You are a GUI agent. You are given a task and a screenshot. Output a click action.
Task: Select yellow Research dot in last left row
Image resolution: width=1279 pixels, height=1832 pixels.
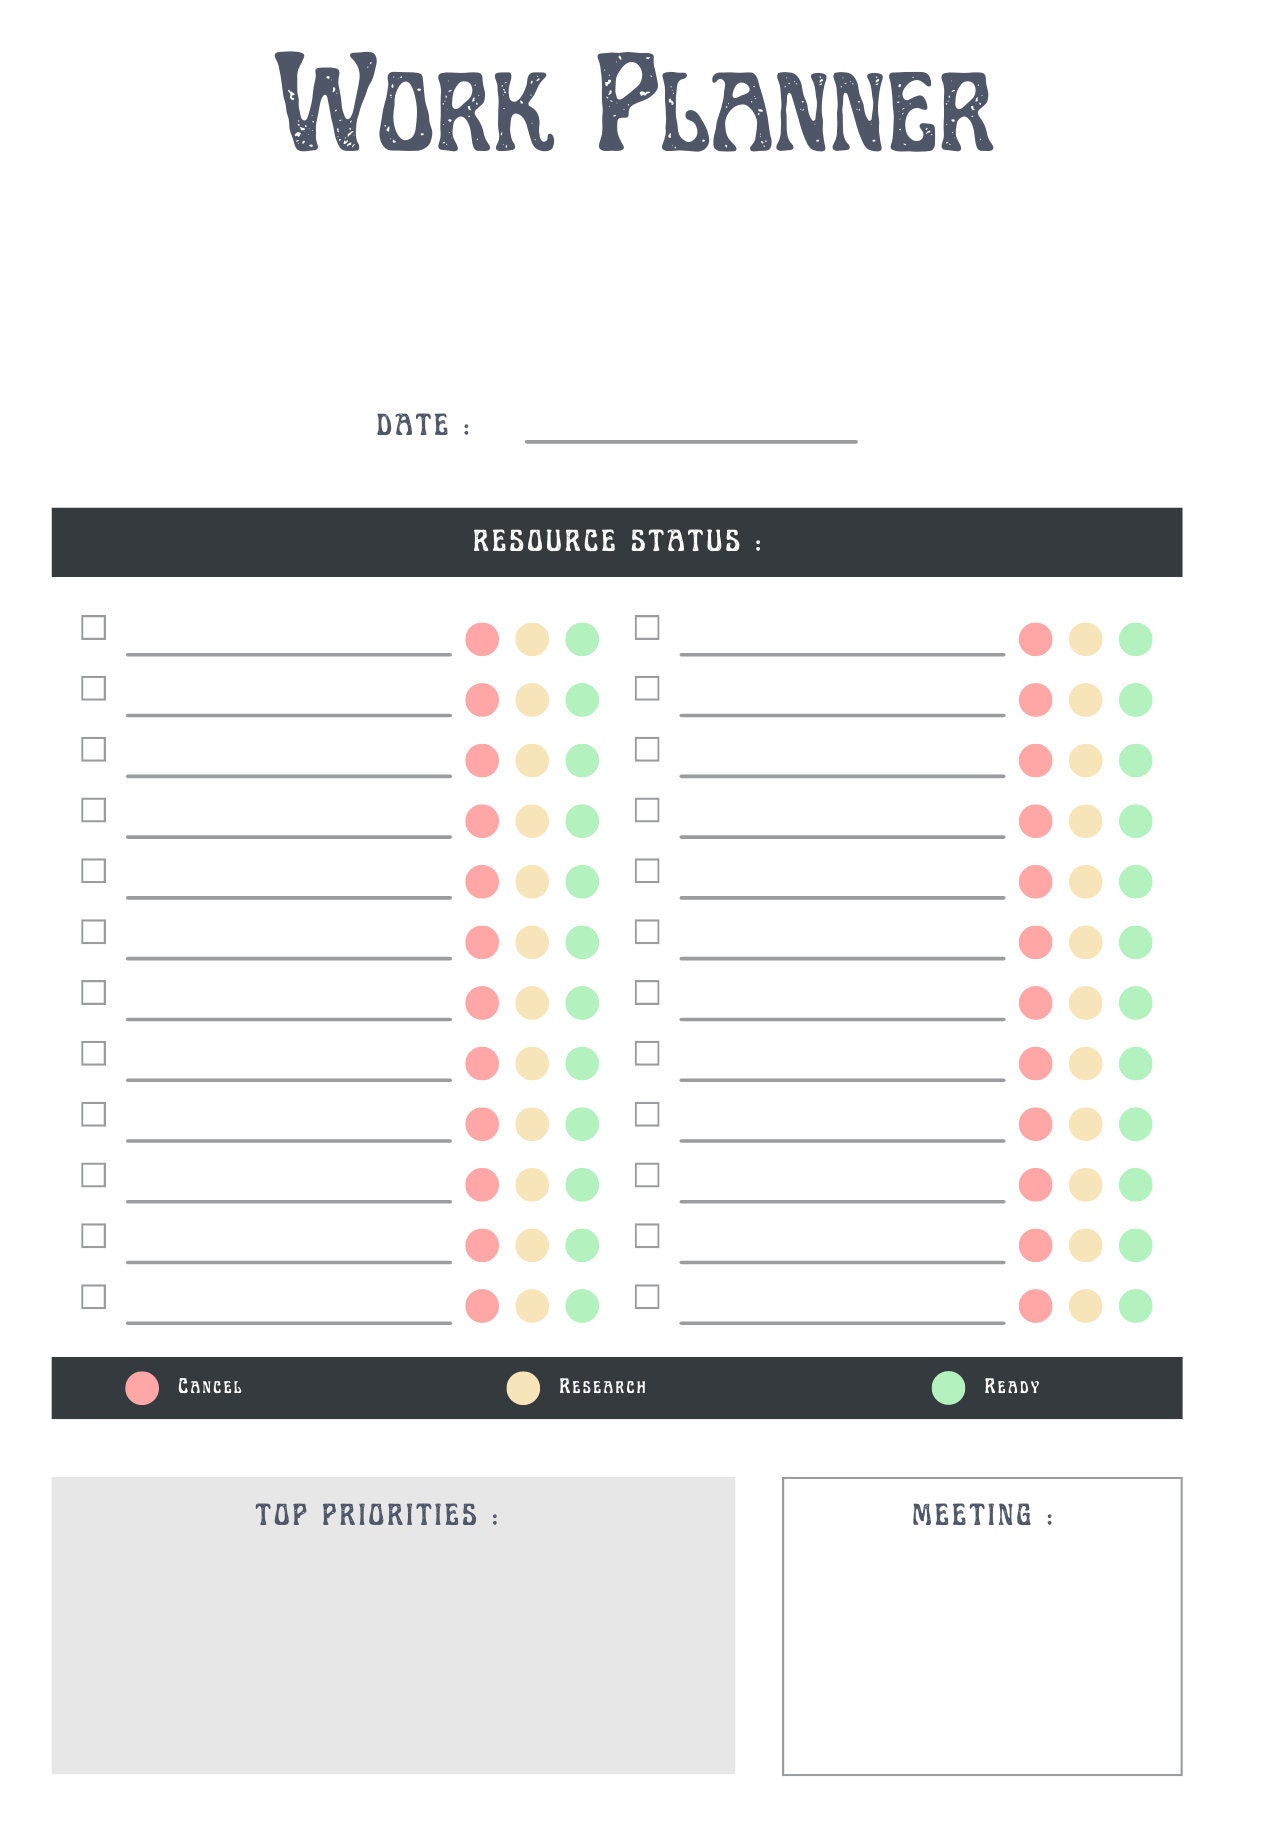pyautogui.click(x=532, y=1306)
